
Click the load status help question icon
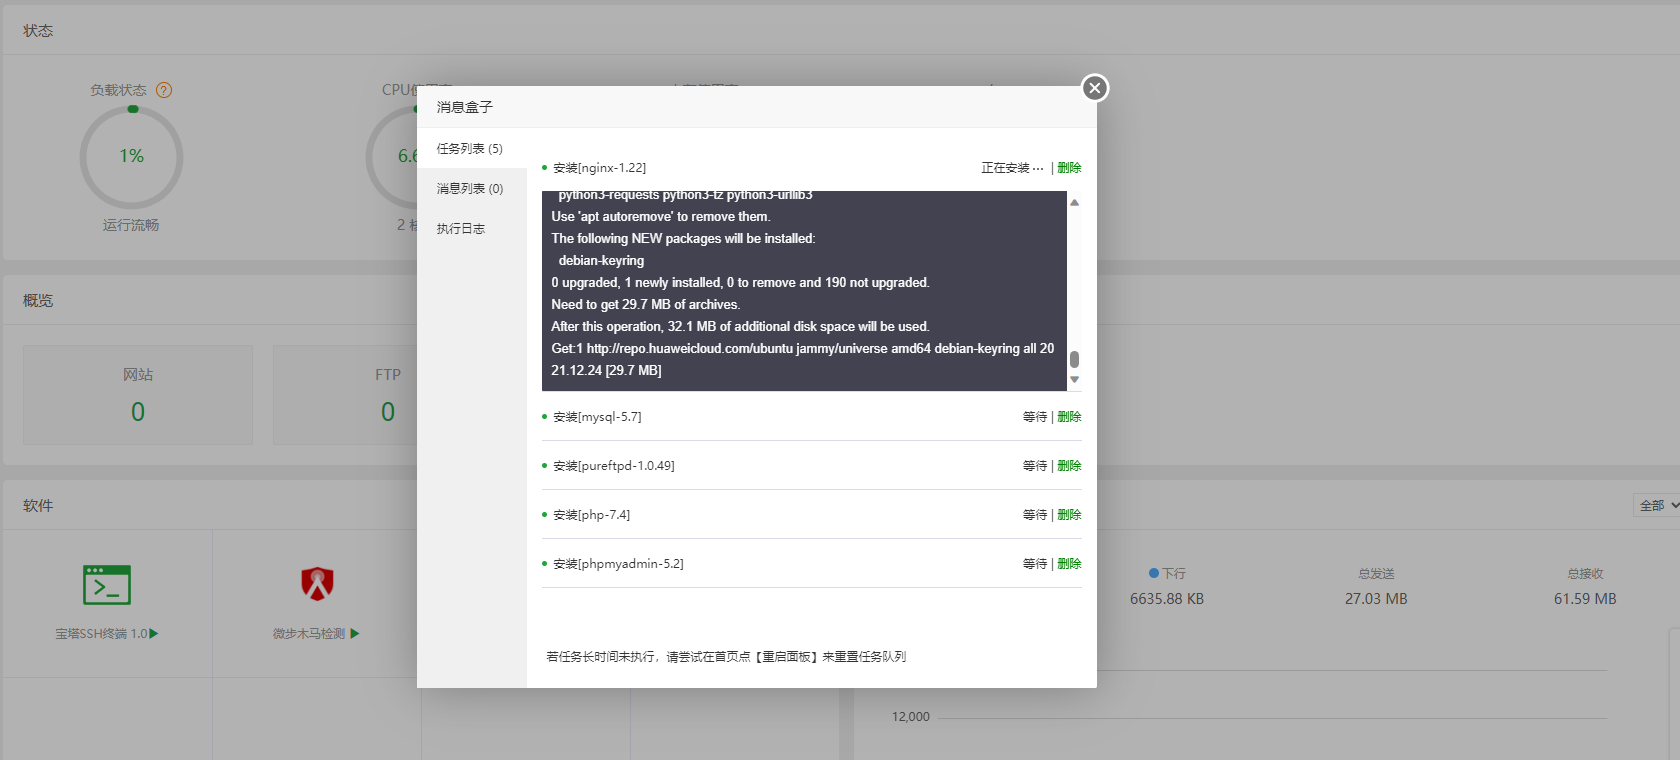pyautogui.click(x=164, y=90)
